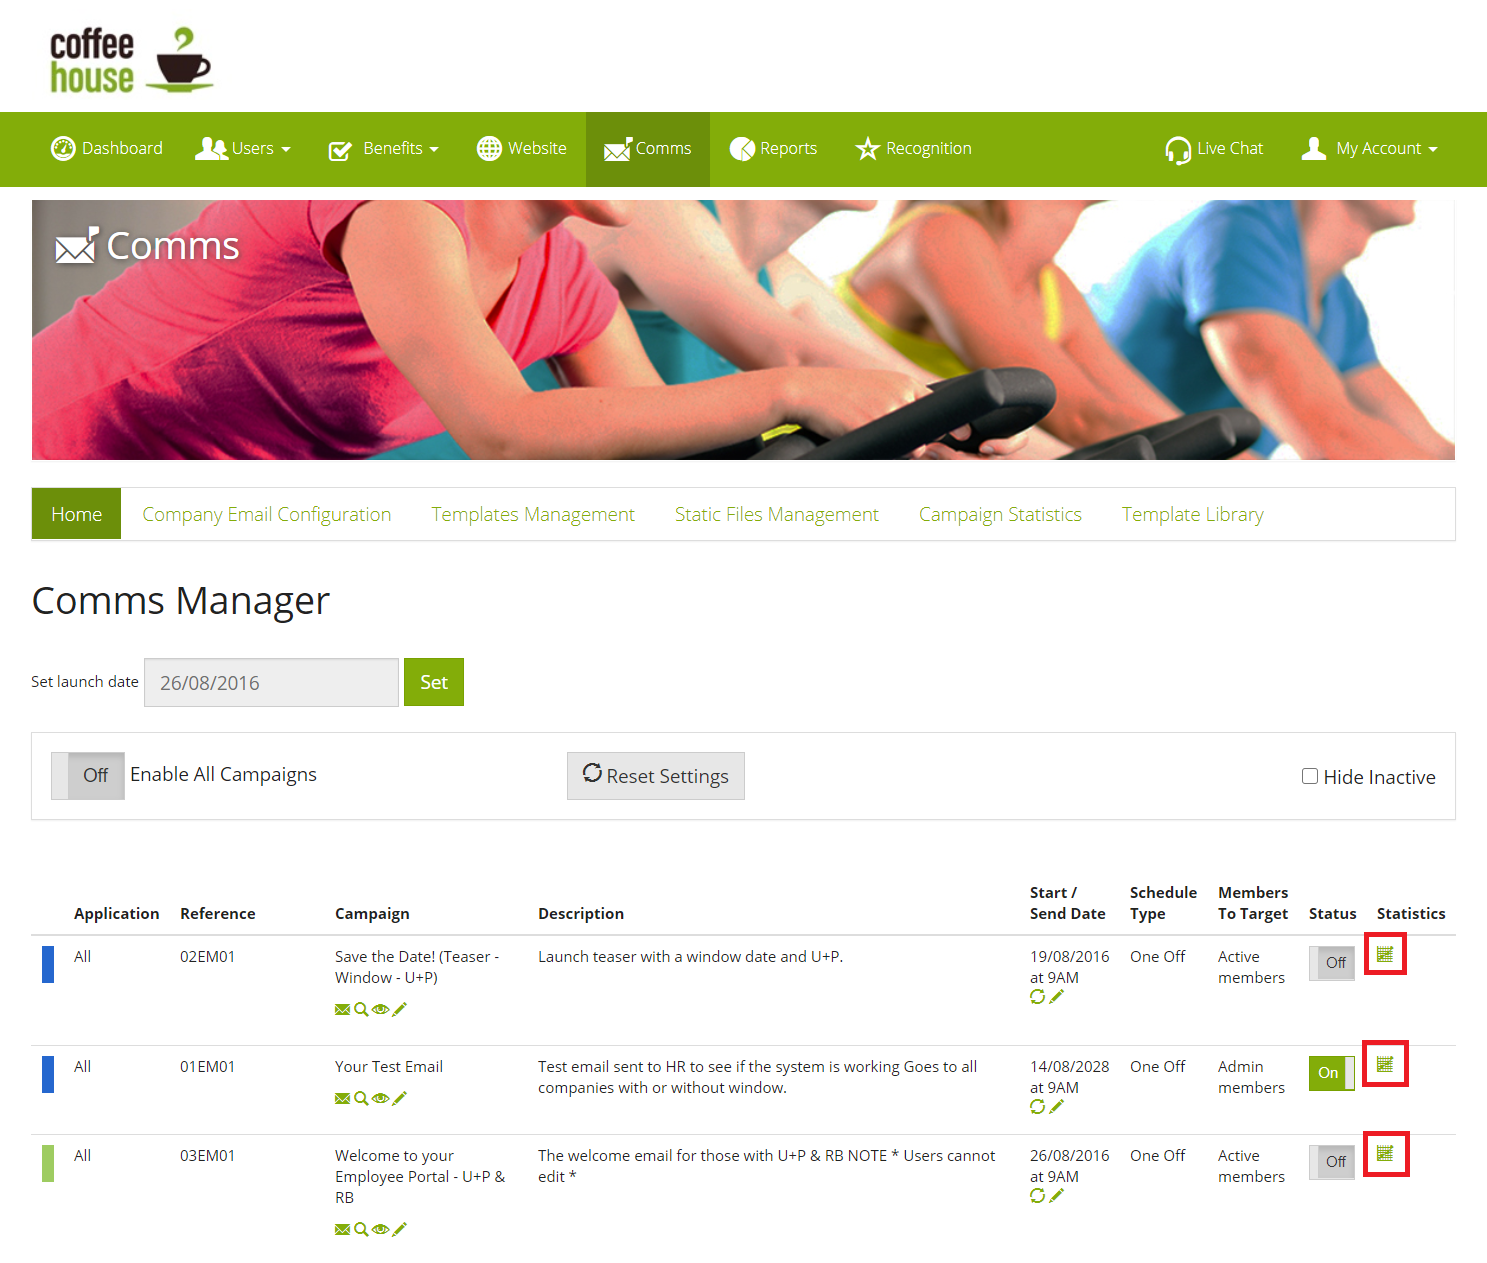Click the refresh icon below the 19/08/2016 send date

[1038, 996]
